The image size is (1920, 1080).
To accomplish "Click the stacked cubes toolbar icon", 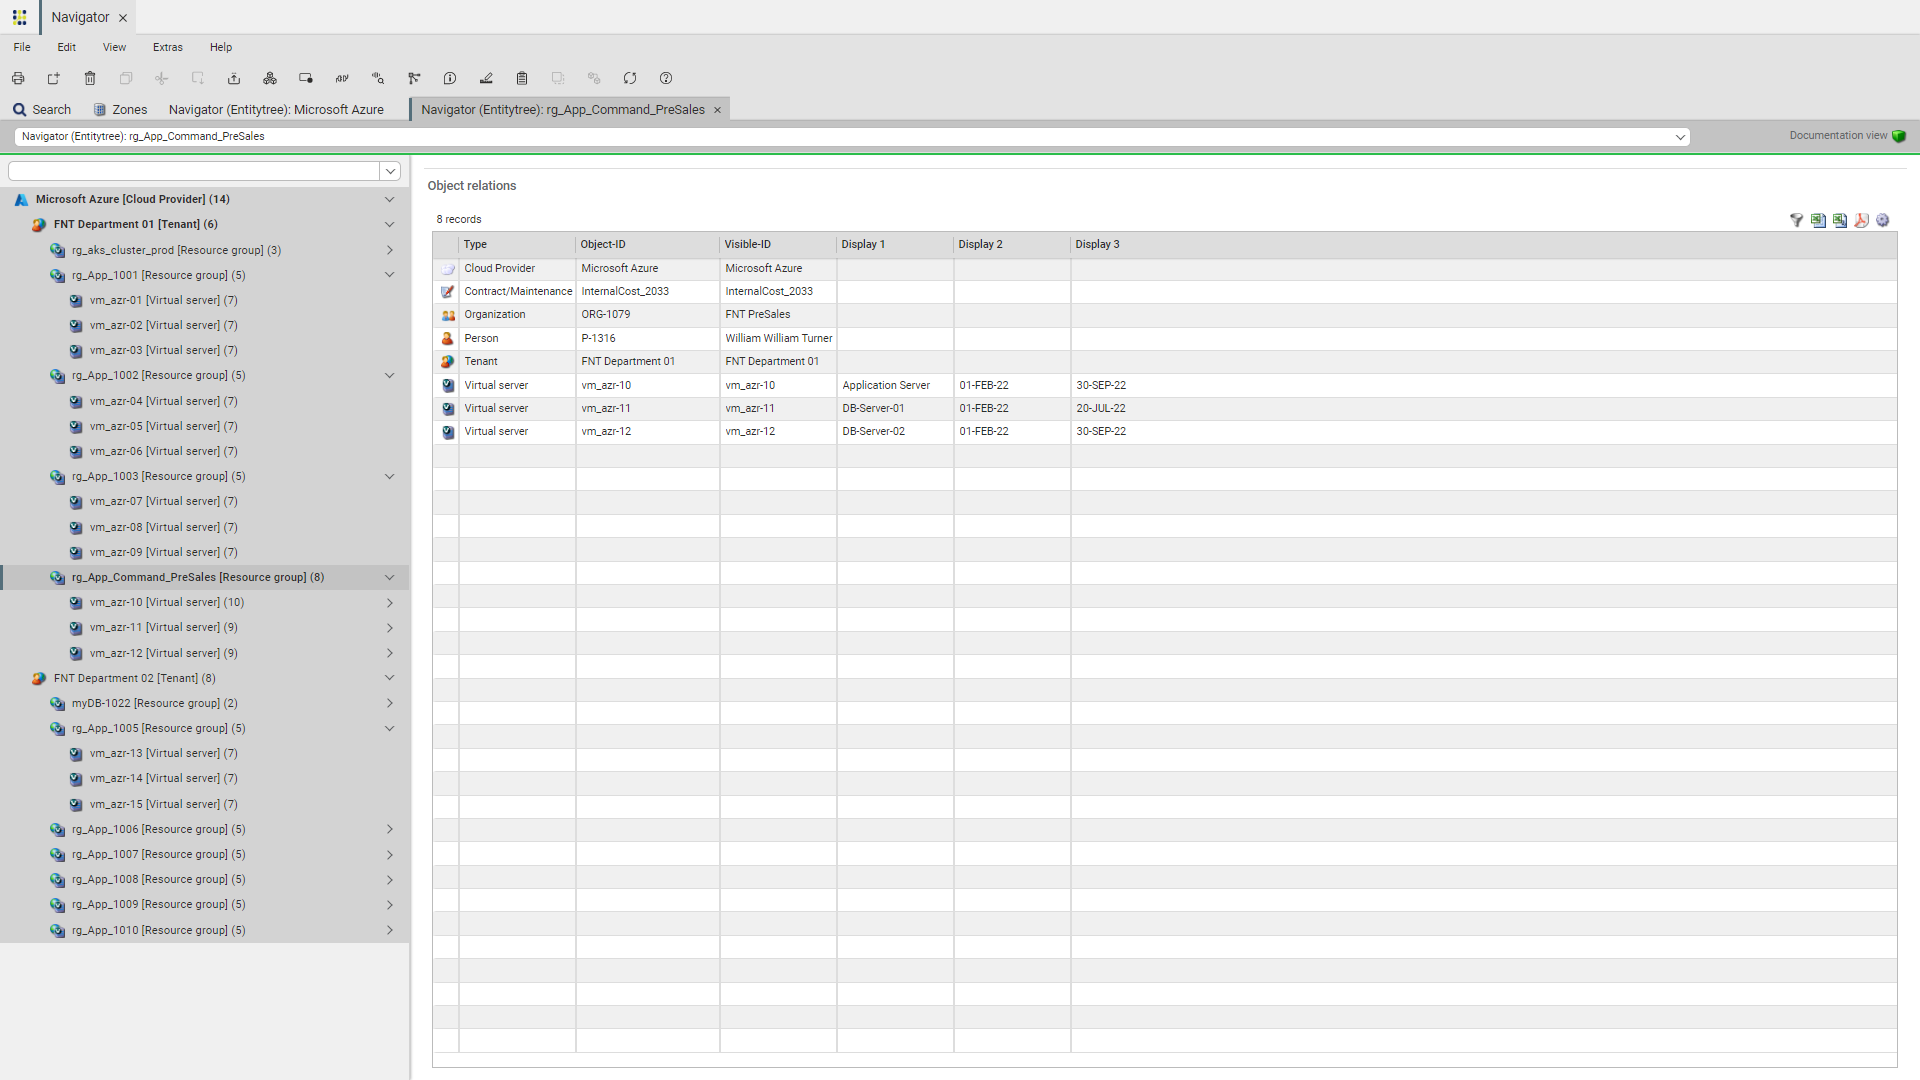I will pyautogui.click(x=270, y=78).
